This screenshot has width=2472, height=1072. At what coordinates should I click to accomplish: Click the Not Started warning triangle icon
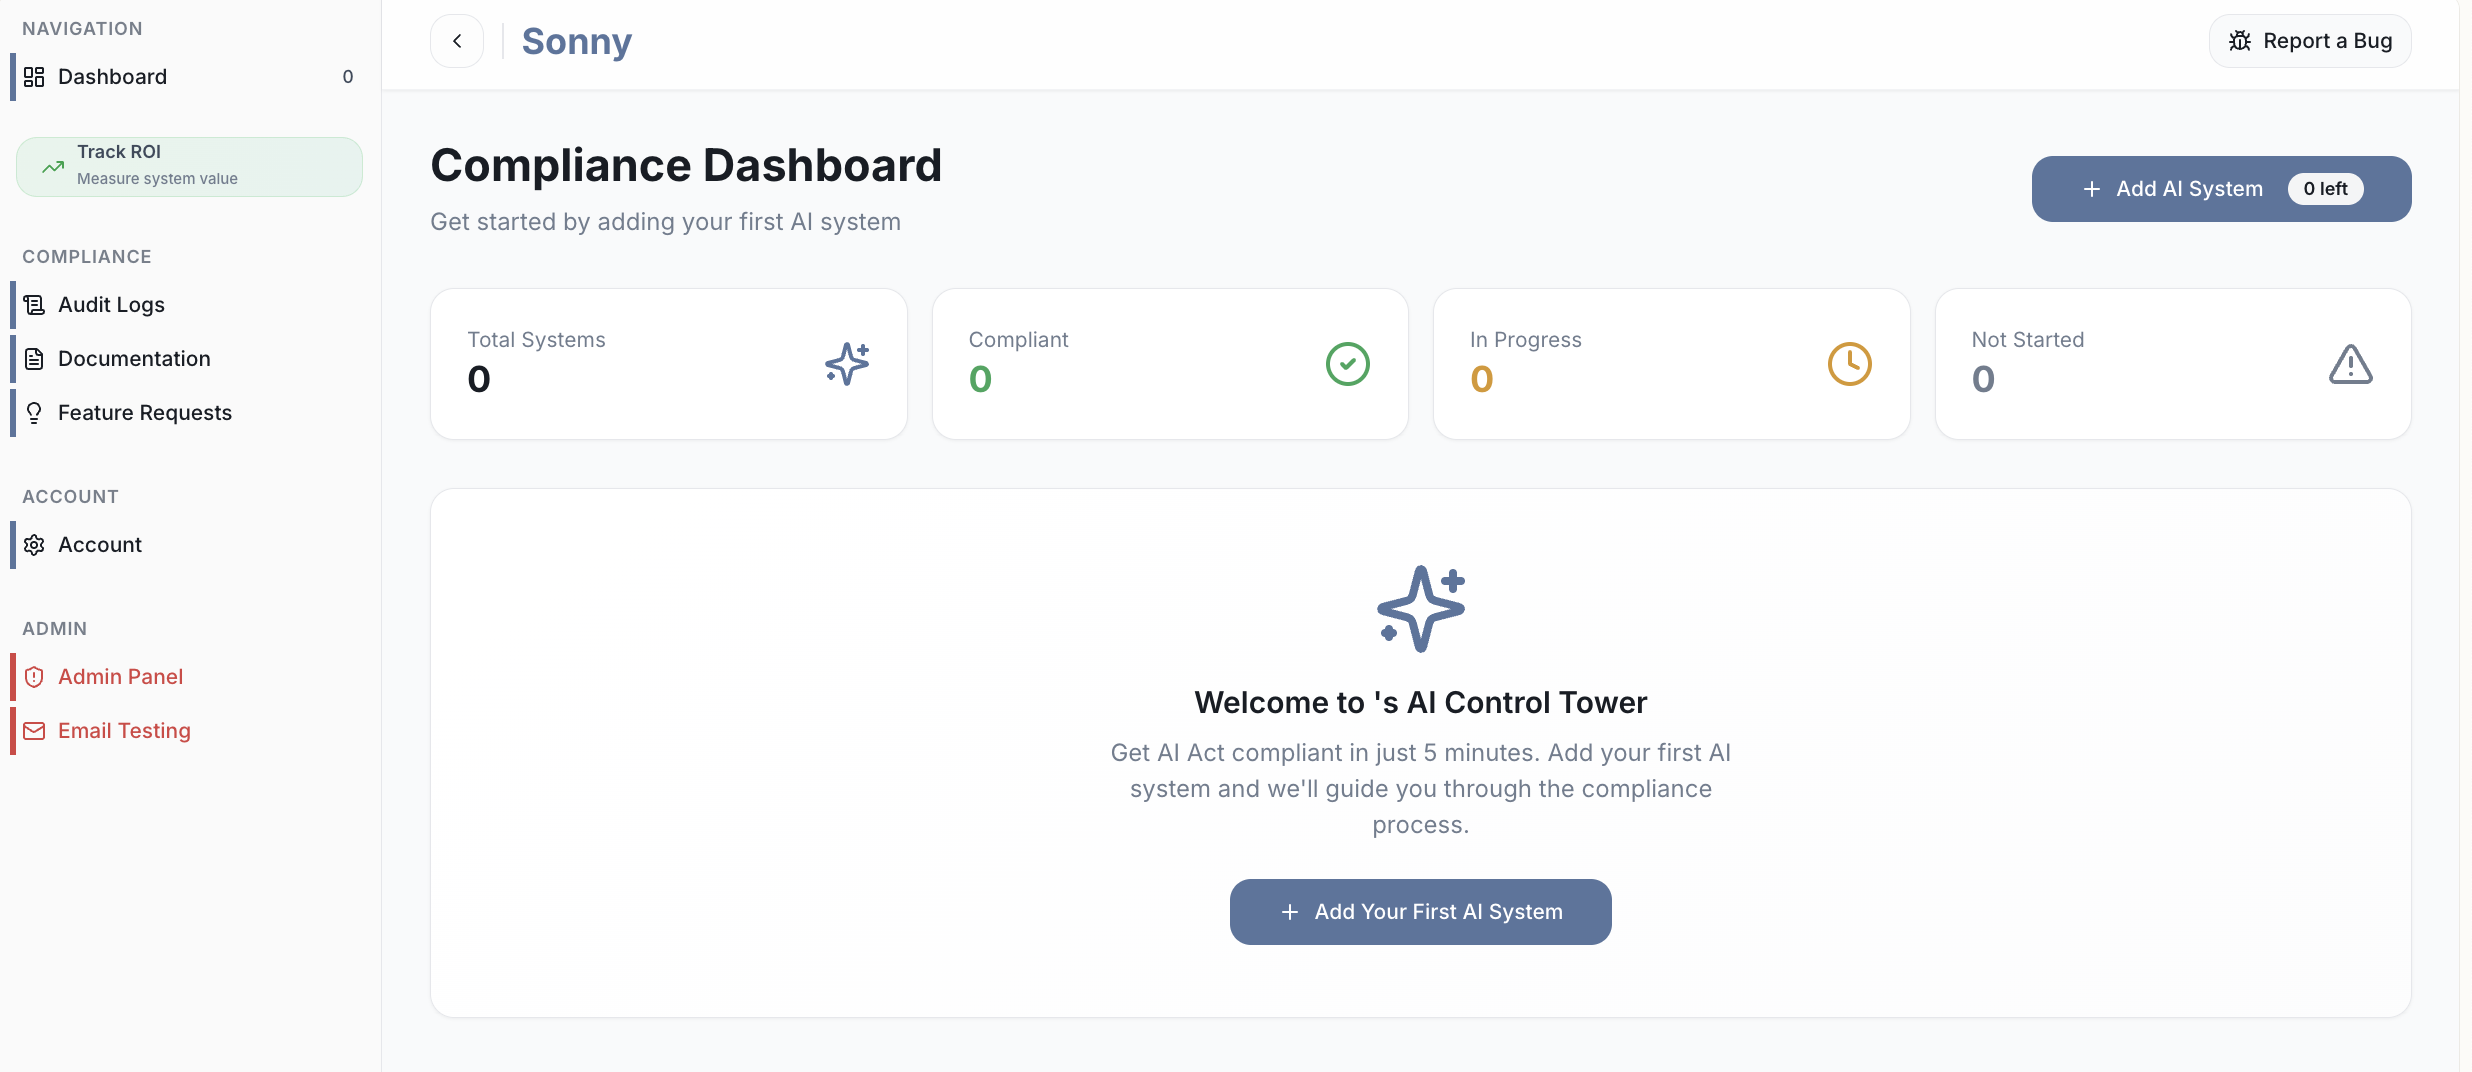(2350, 364)
